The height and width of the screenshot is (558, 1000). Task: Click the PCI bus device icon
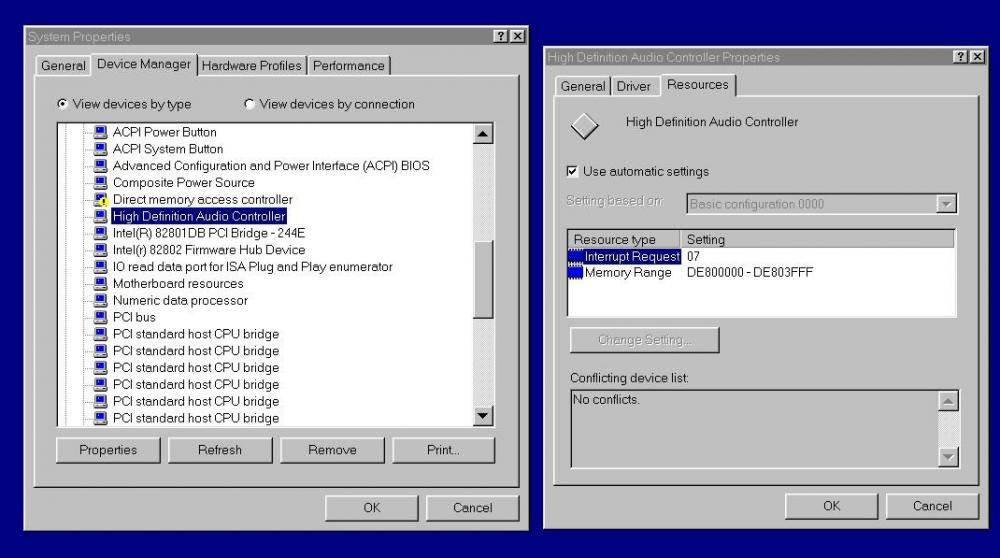click(100, 317)
